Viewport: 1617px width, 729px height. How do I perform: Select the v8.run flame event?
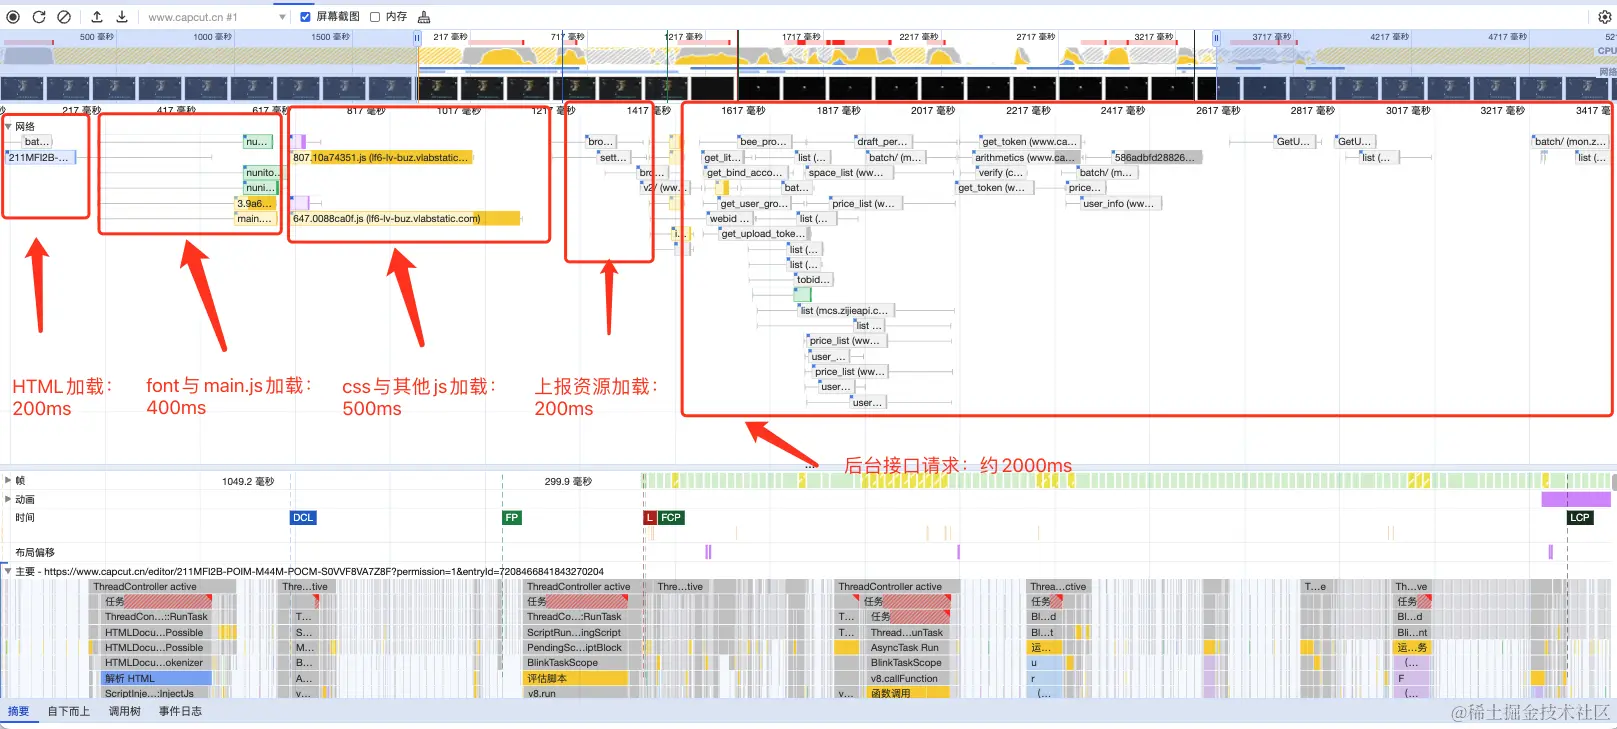[576, 694]
